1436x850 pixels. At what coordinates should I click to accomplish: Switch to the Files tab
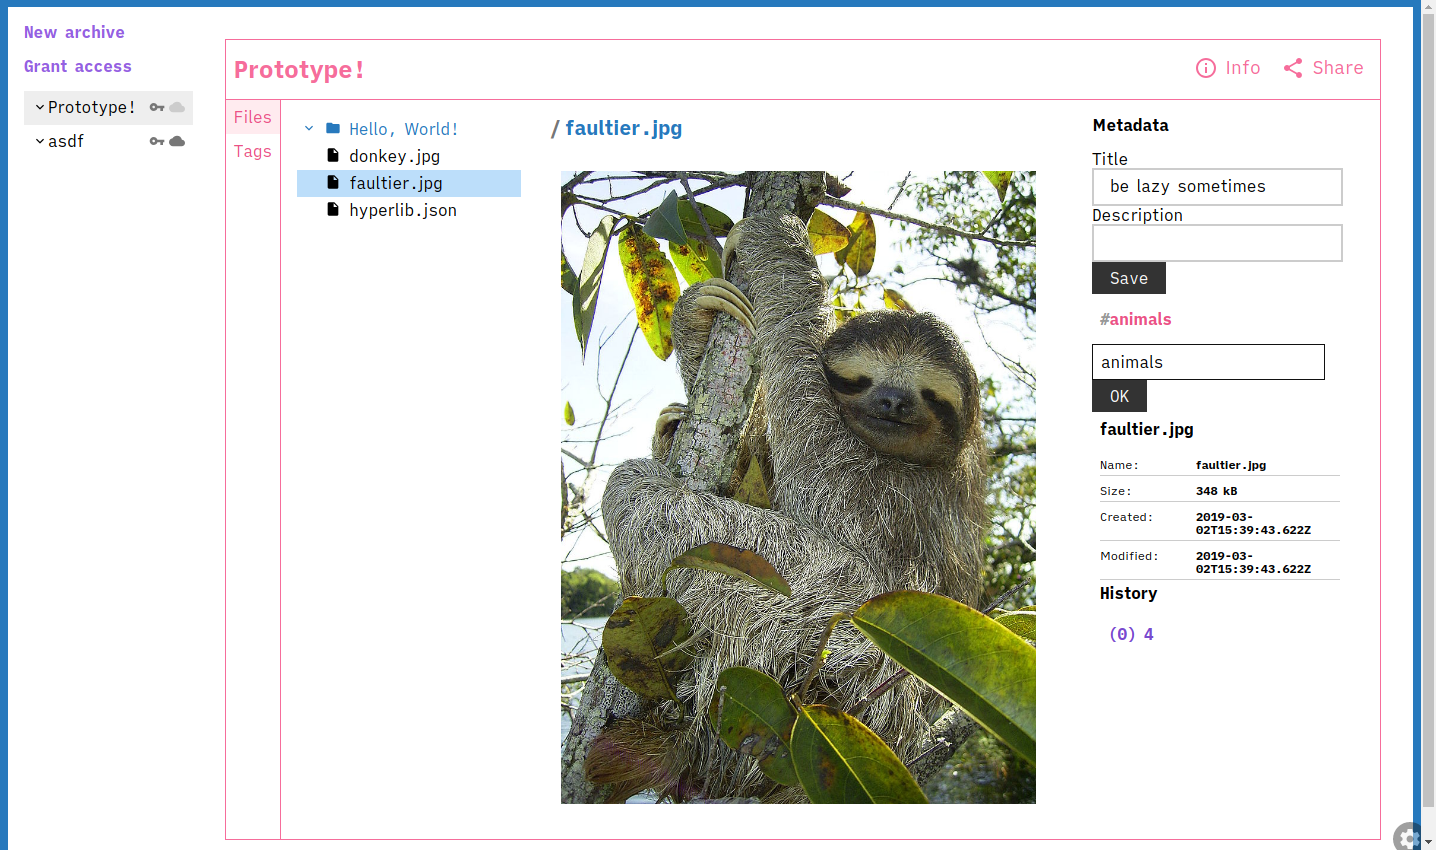pos(252,117)
